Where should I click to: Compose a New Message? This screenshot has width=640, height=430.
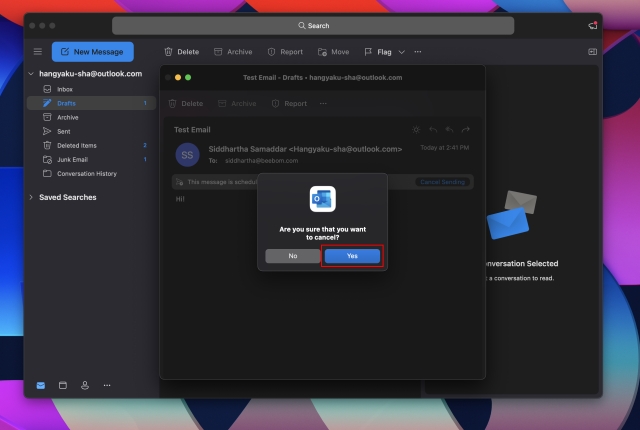(x=93, y=52)
